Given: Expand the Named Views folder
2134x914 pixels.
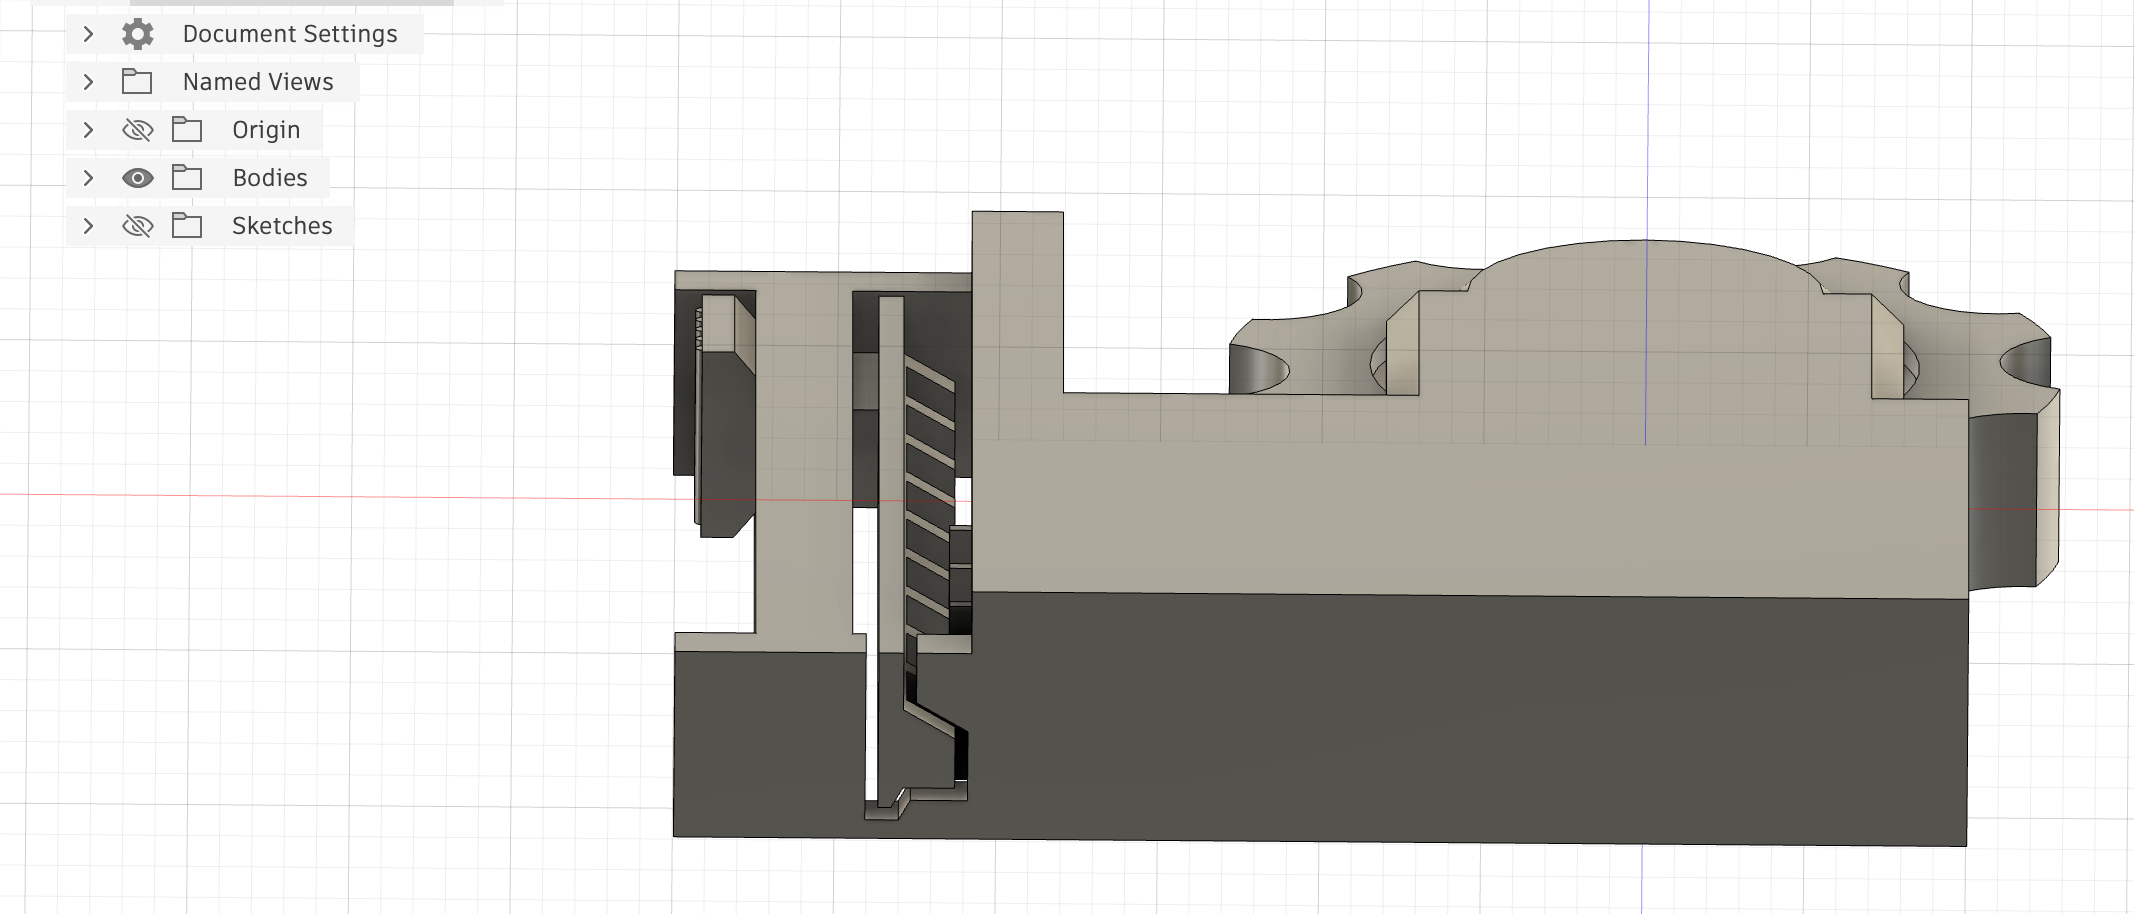Looking at the screenshot, I should coord(88,82).
